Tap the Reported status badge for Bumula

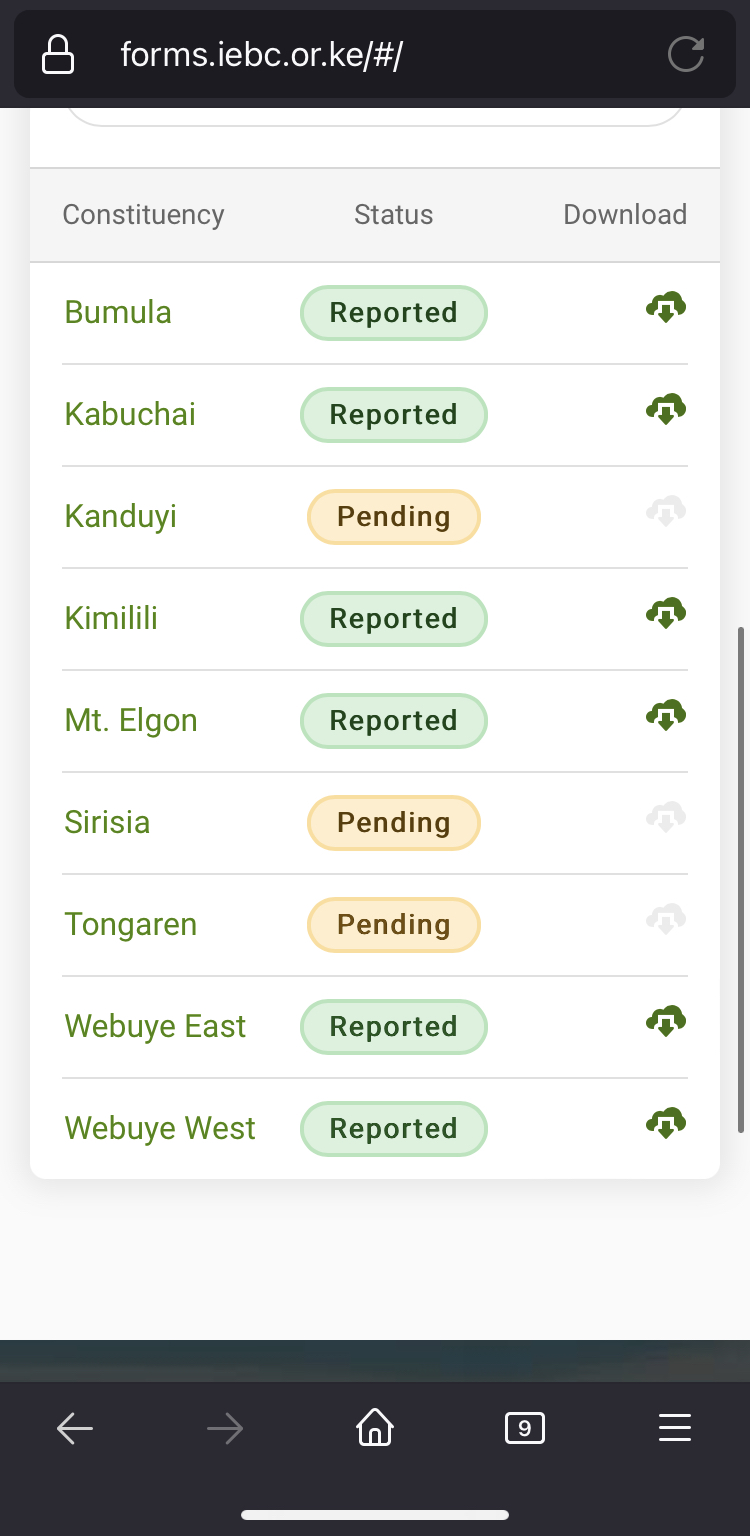coord(394,313)
